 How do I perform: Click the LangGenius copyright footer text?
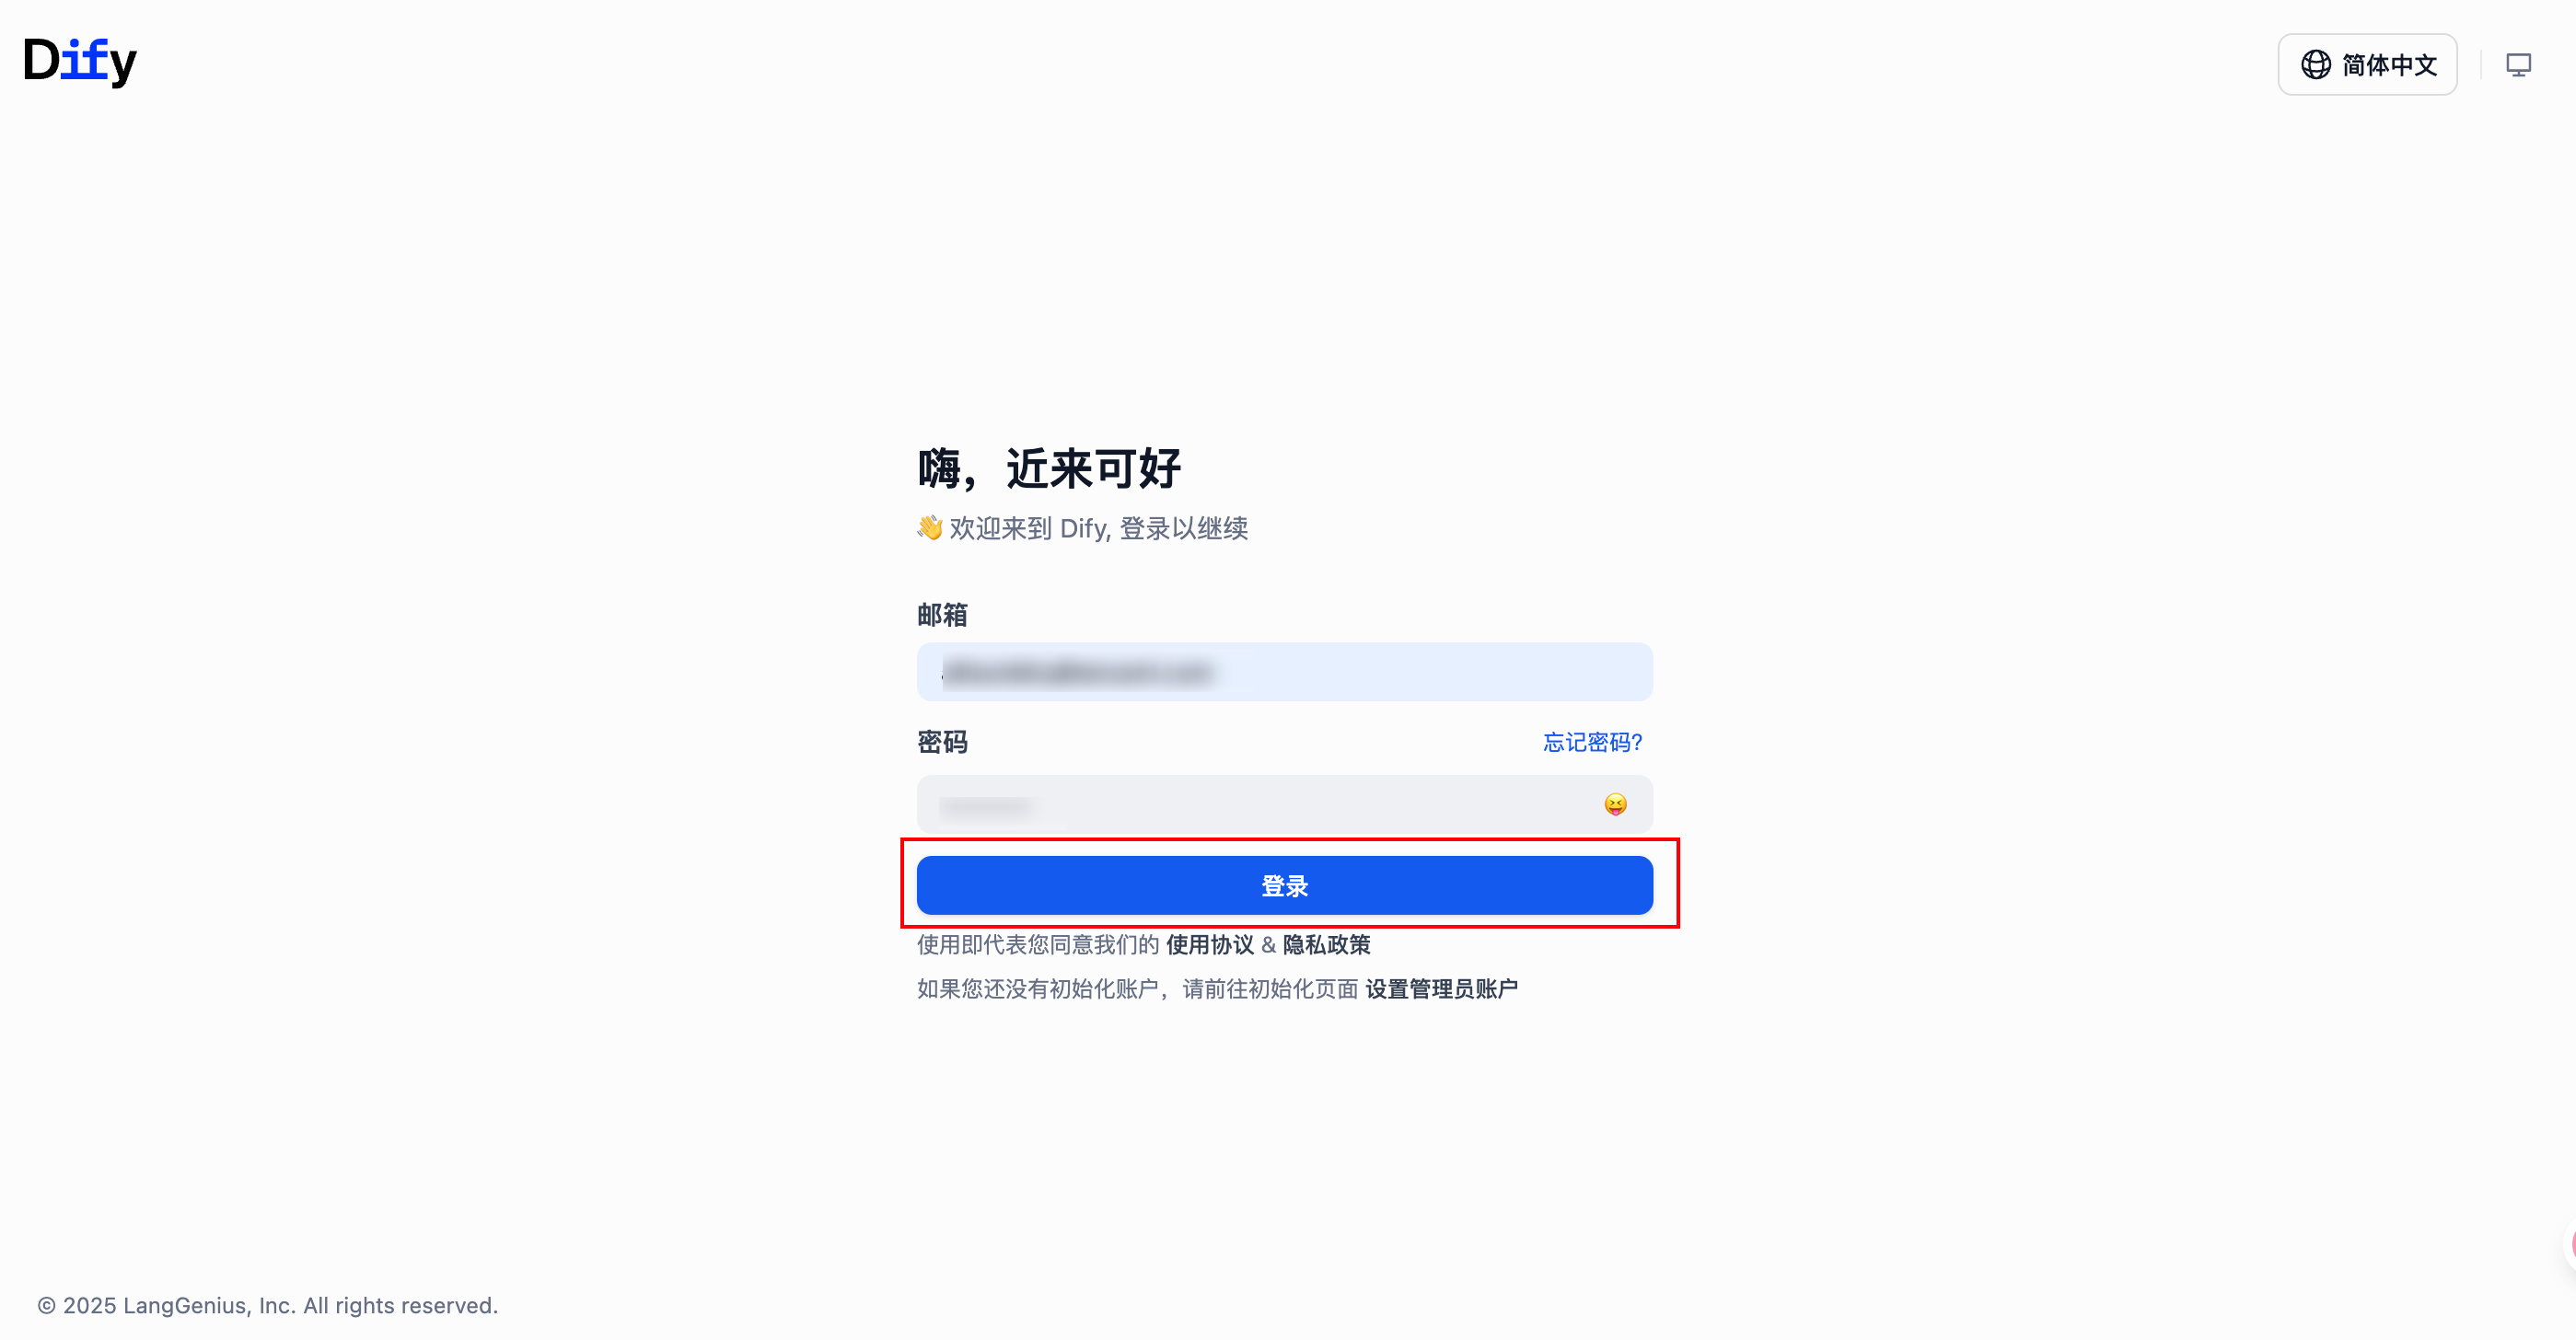pyautogui.click(x=268, y=1305)
